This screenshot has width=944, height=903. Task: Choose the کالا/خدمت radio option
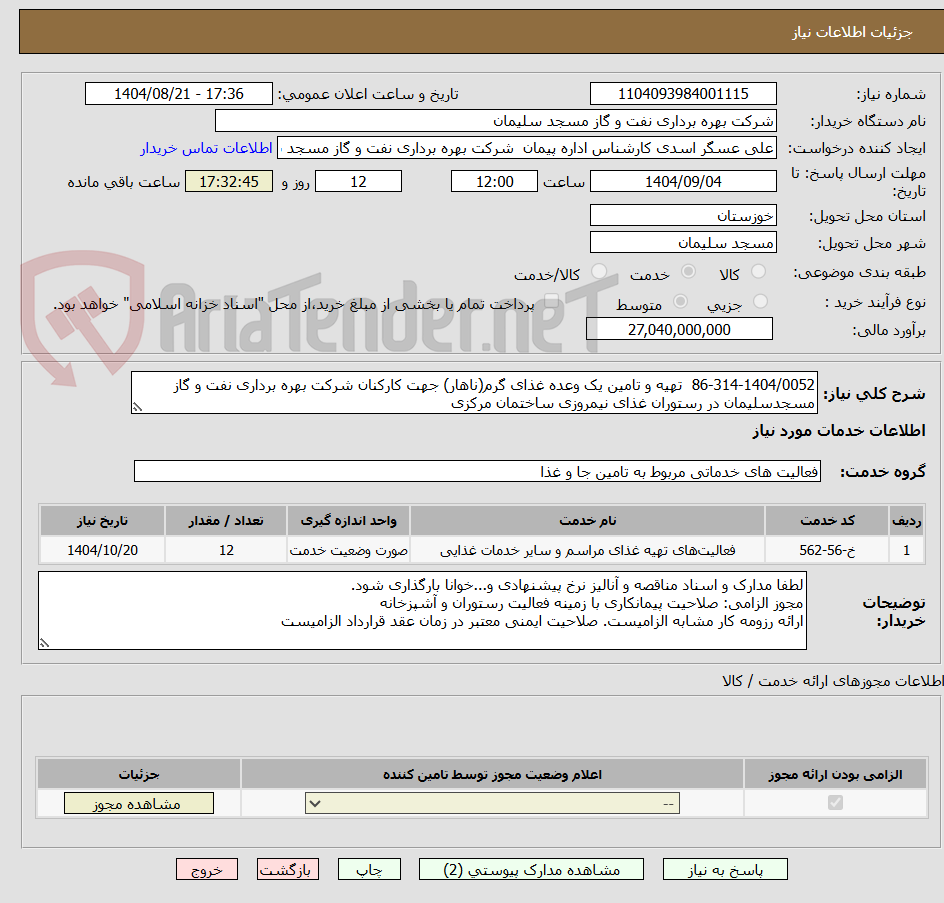pyautogui.click(x=600, y=271)
